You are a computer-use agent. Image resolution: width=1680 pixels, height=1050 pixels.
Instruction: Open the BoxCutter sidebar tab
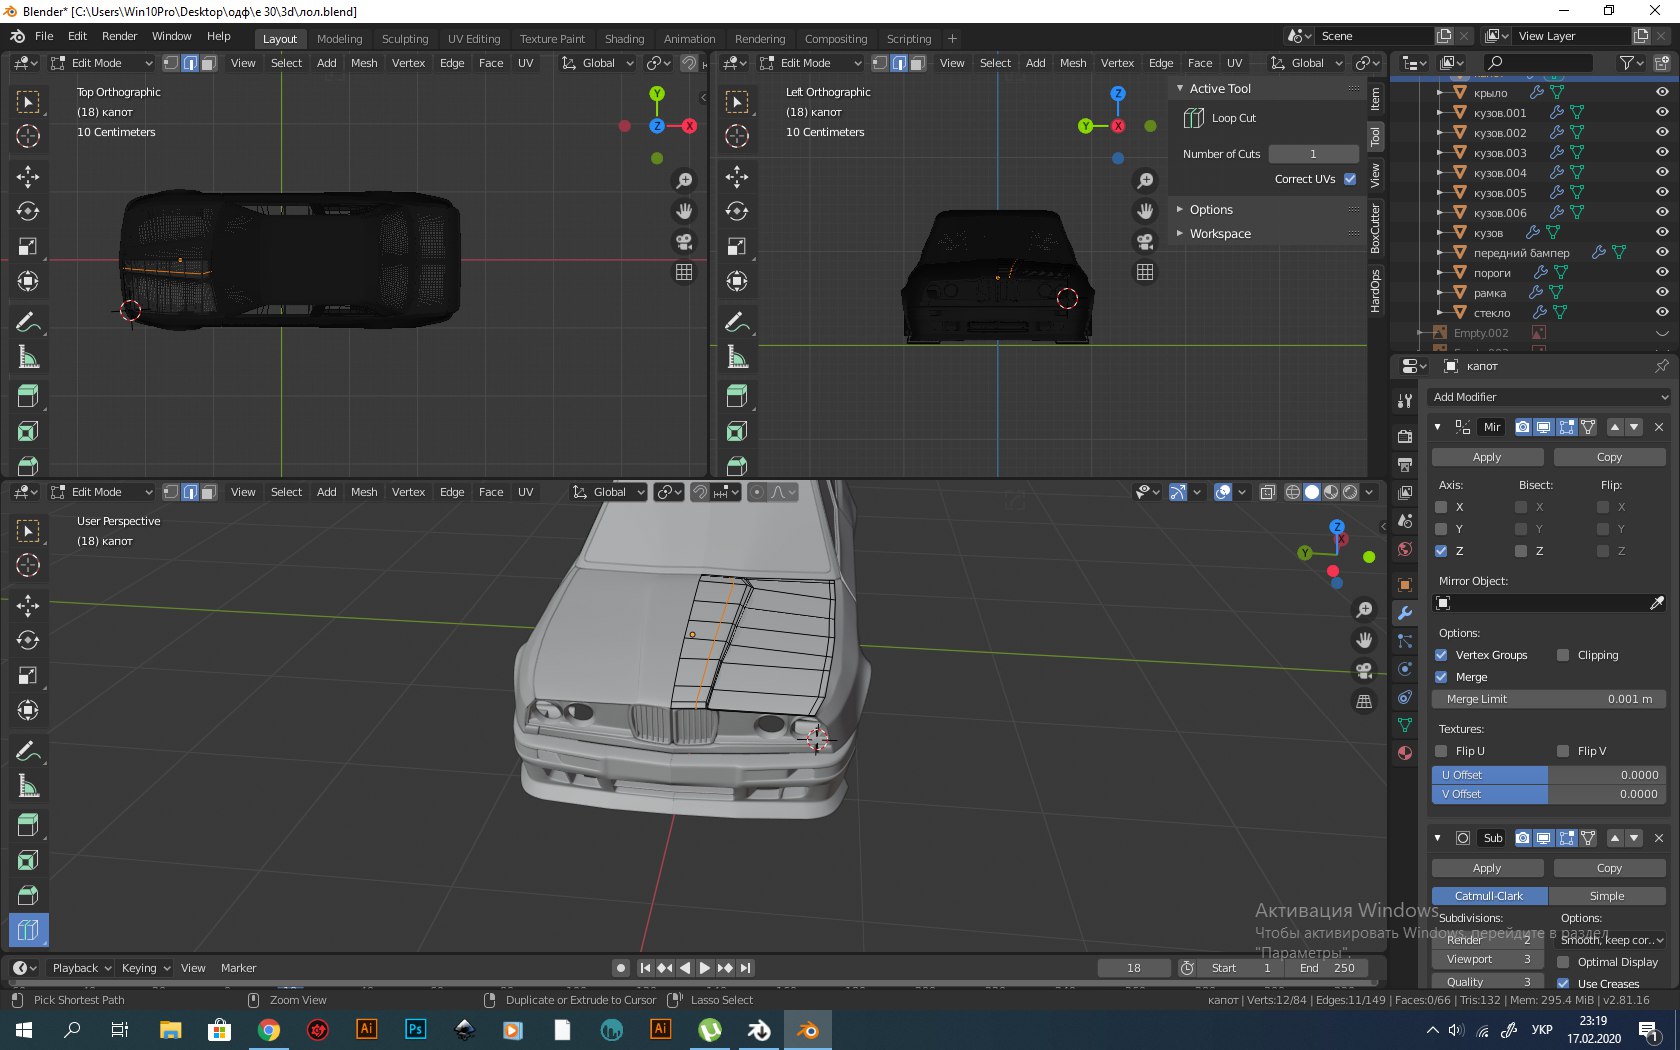pos(1376,229)
